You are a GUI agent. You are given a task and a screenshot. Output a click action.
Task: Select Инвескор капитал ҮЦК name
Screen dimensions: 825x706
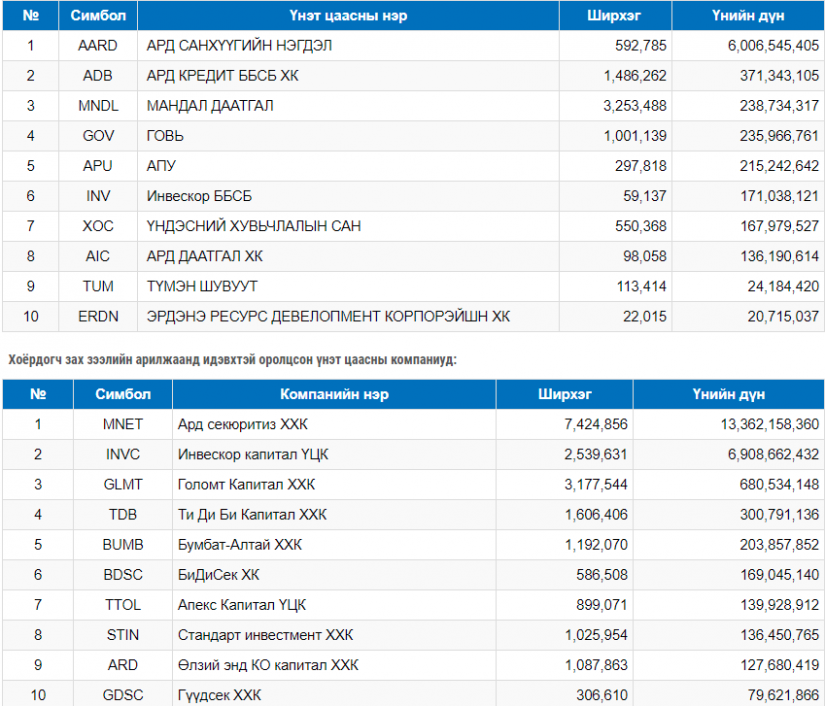(253, 454)
